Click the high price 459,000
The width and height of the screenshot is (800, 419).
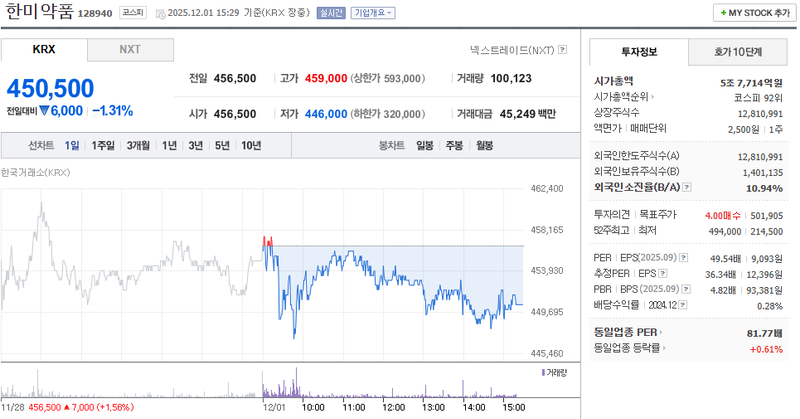pyautogui.click(x=326, y=79)
